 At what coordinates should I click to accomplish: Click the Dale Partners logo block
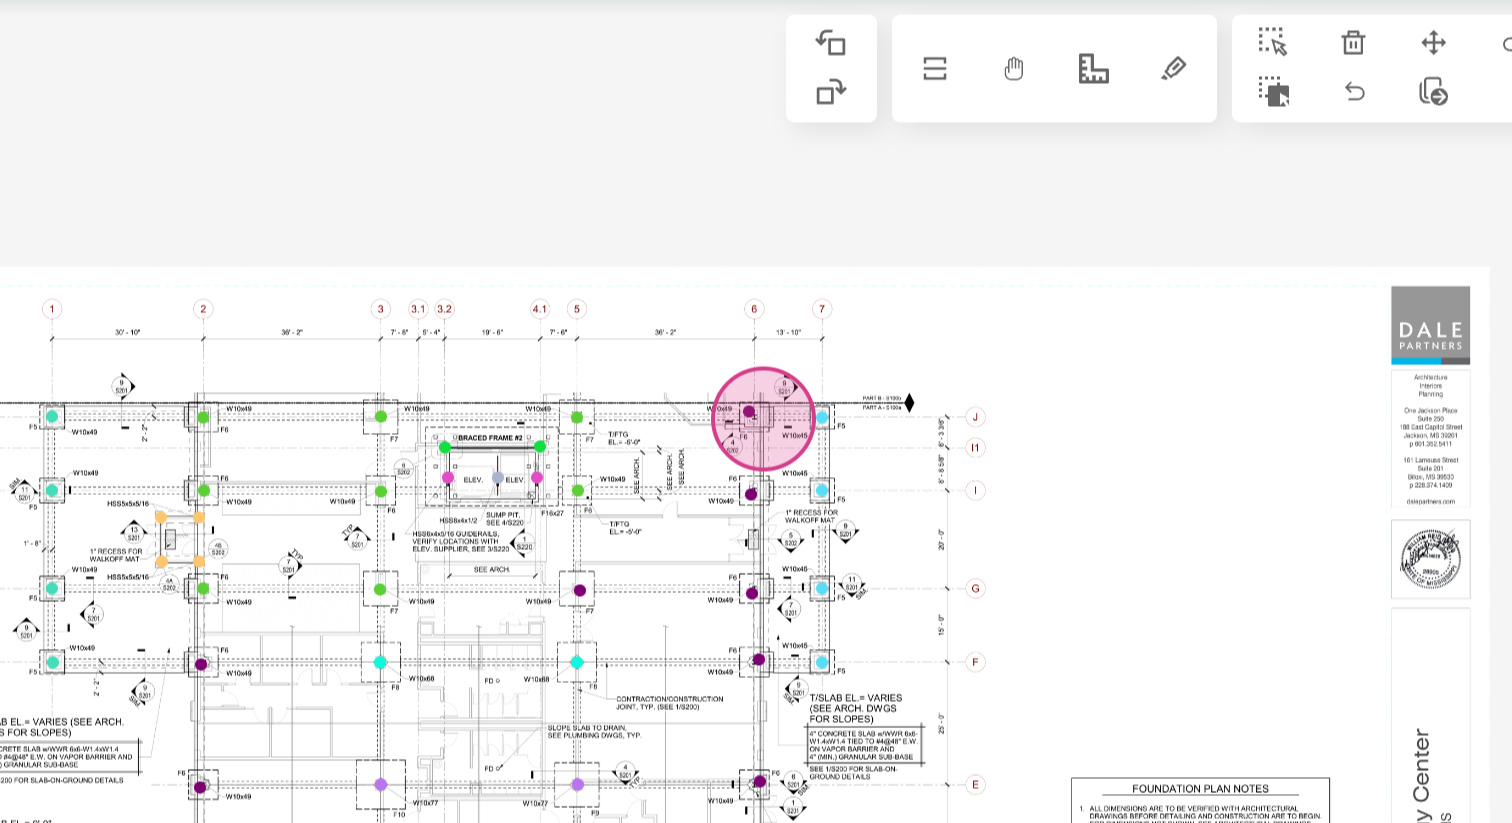(x=1431, y=325)
